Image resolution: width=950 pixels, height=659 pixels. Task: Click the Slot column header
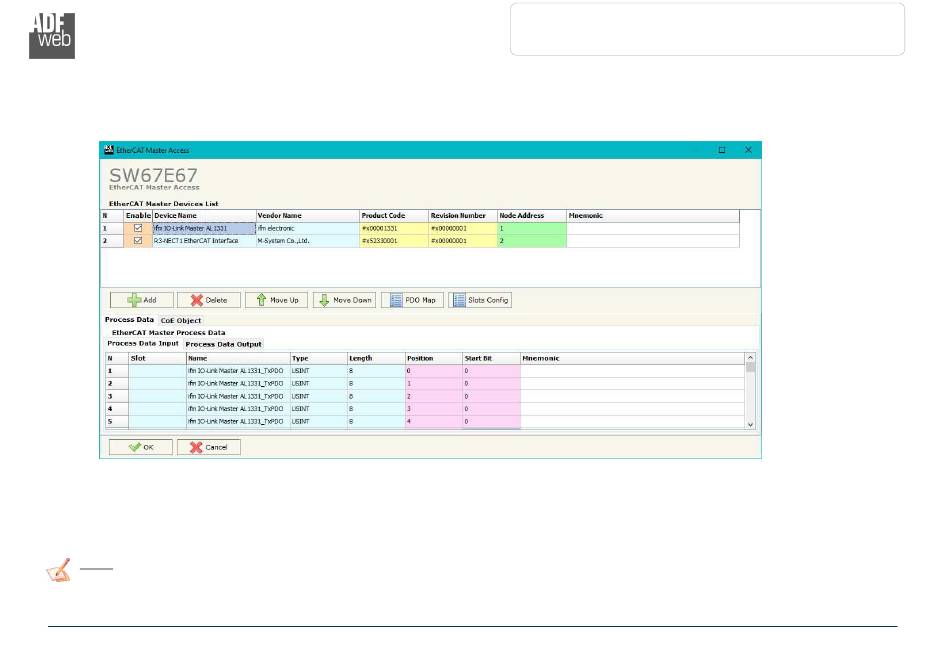(x=158, y=359)
